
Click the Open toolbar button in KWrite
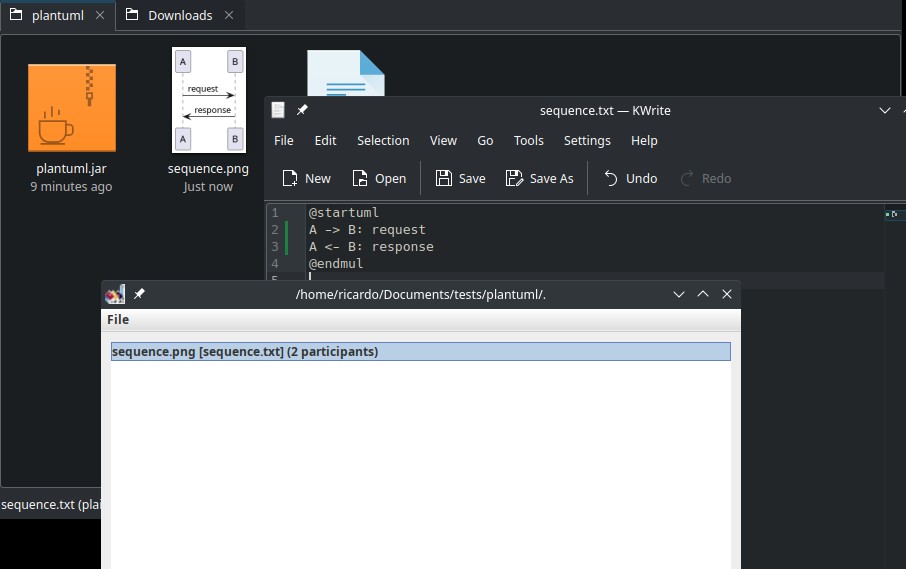coord(379,178)
